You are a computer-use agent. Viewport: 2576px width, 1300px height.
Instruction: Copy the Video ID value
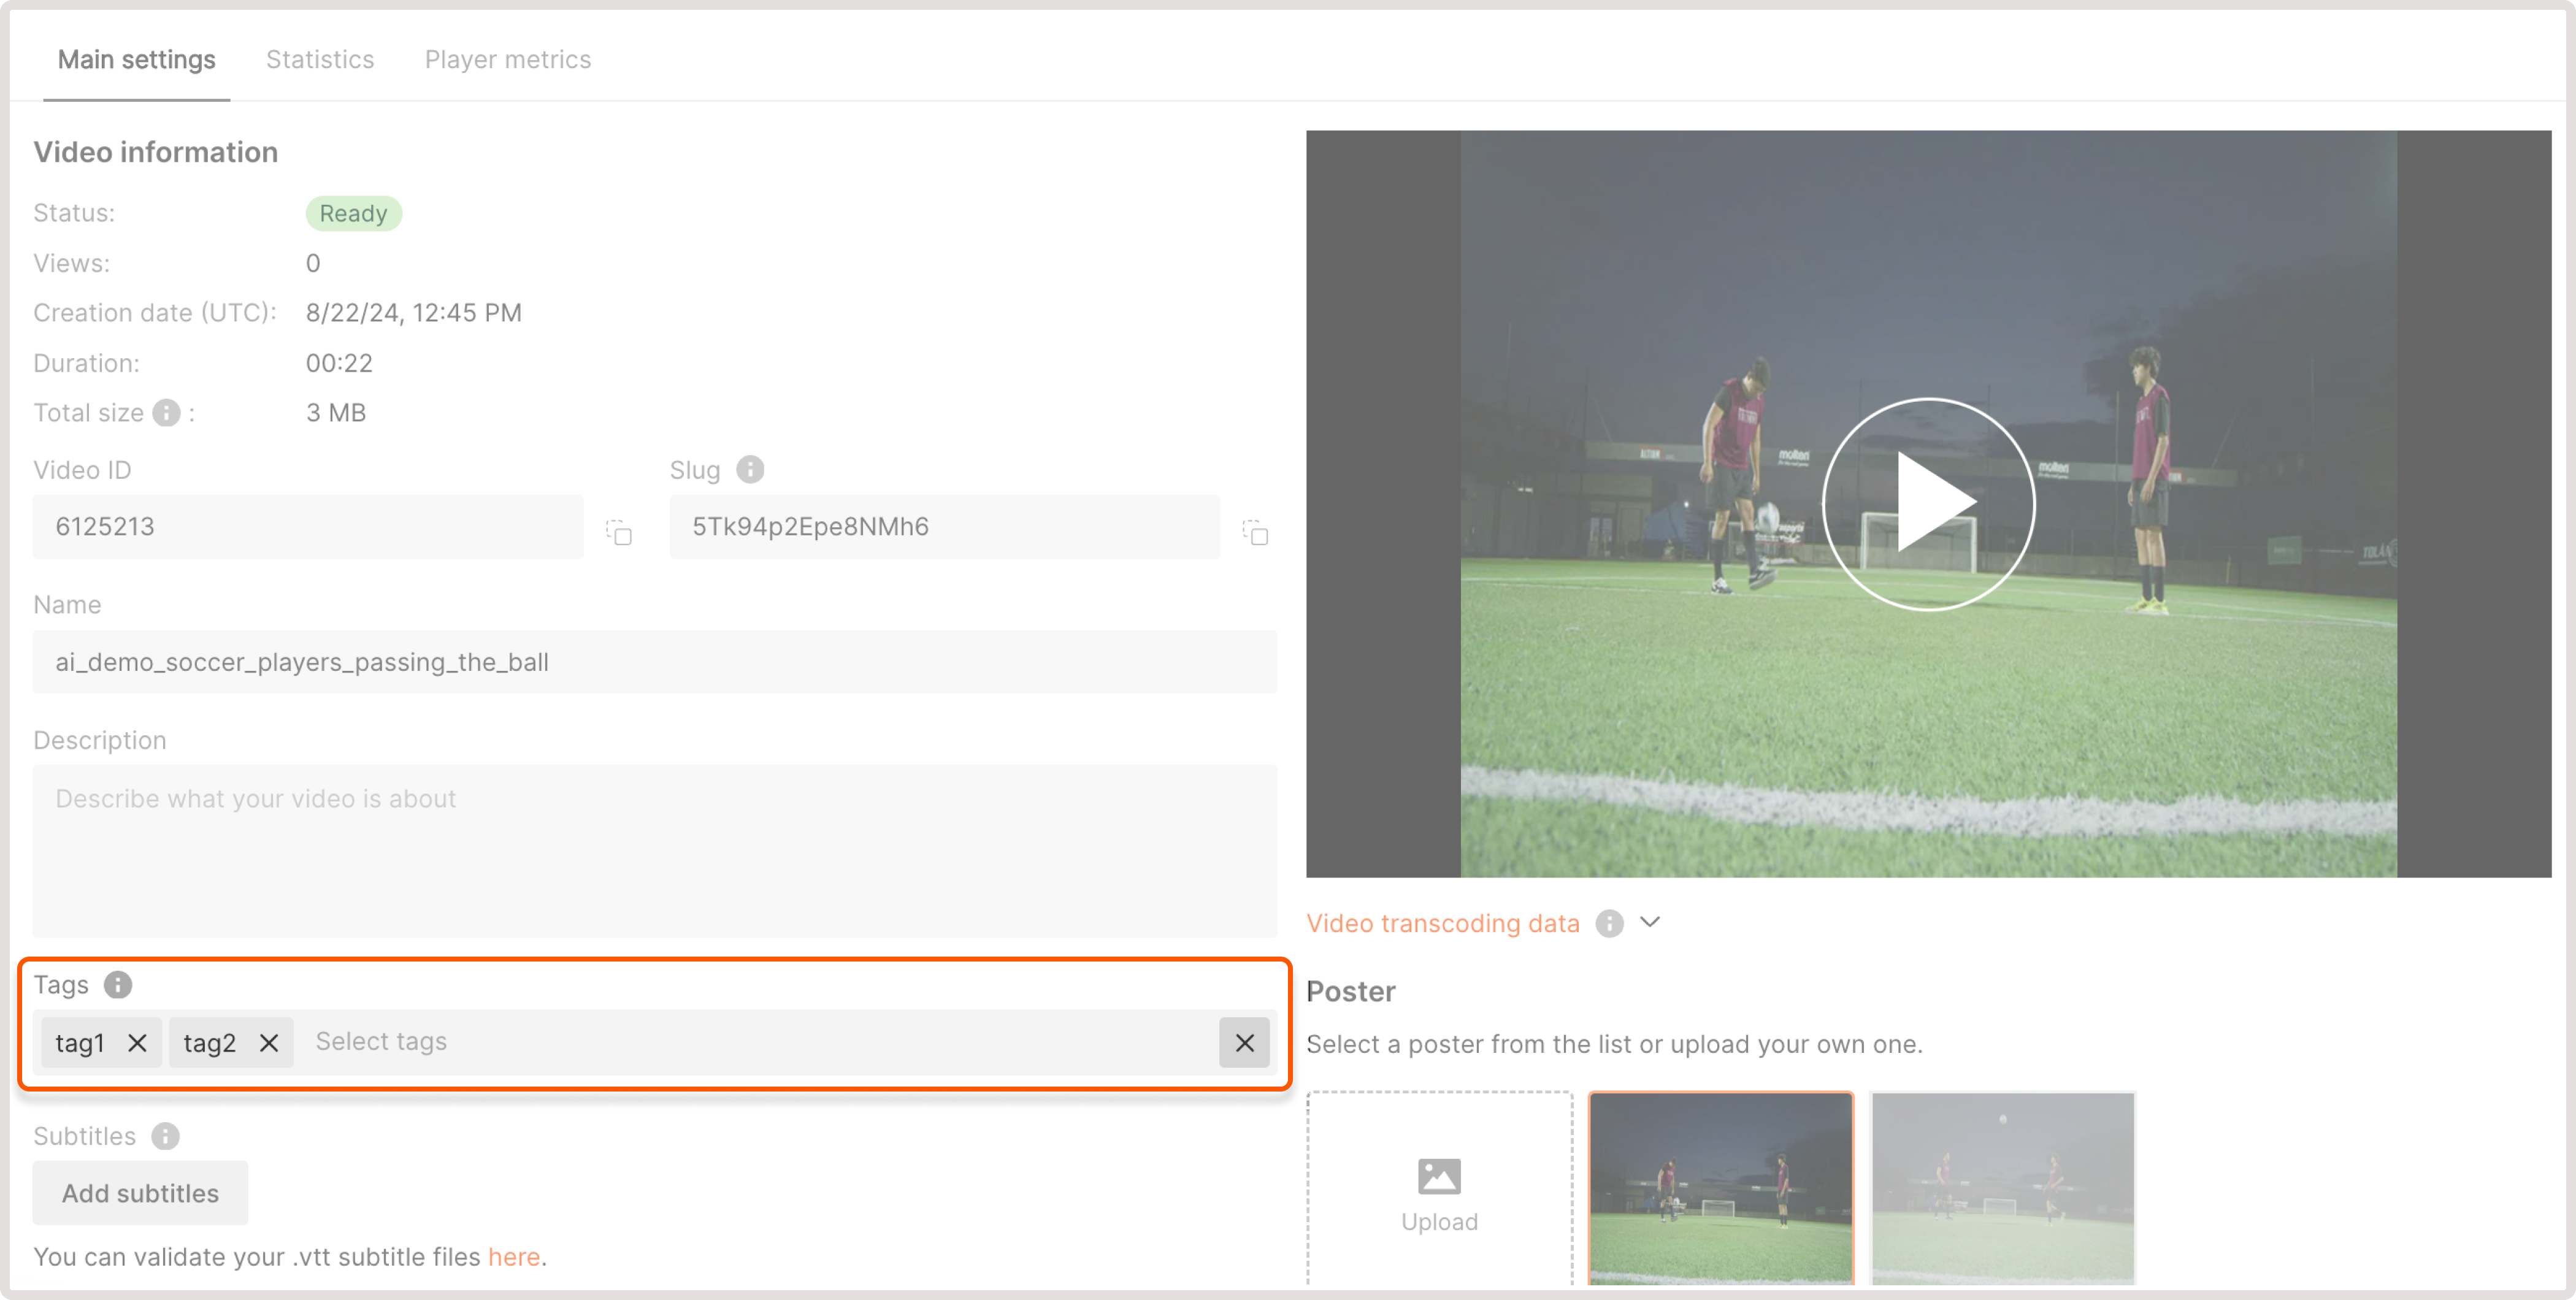[619, 532]
